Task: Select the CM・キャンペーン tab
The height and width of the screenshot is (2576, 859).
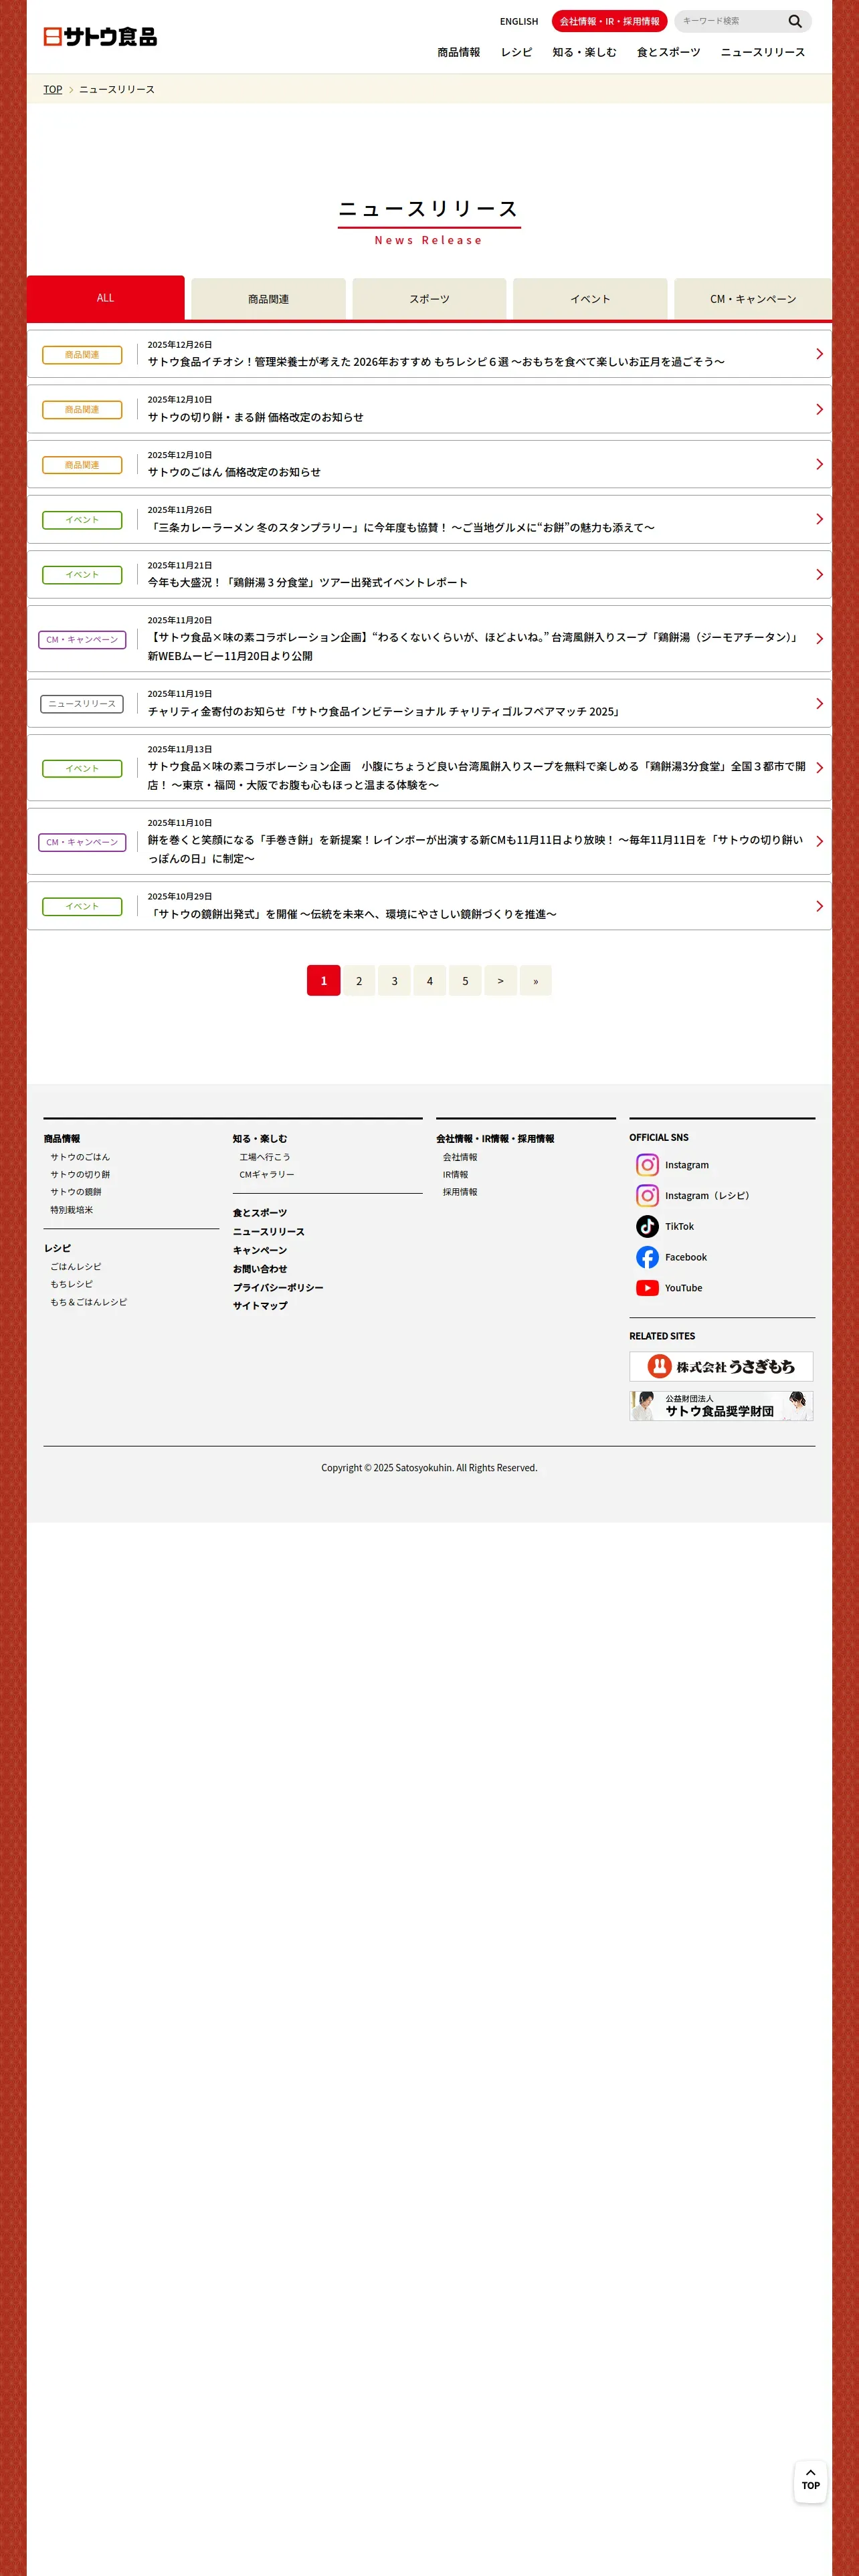Action: click(x=753, y=299)
